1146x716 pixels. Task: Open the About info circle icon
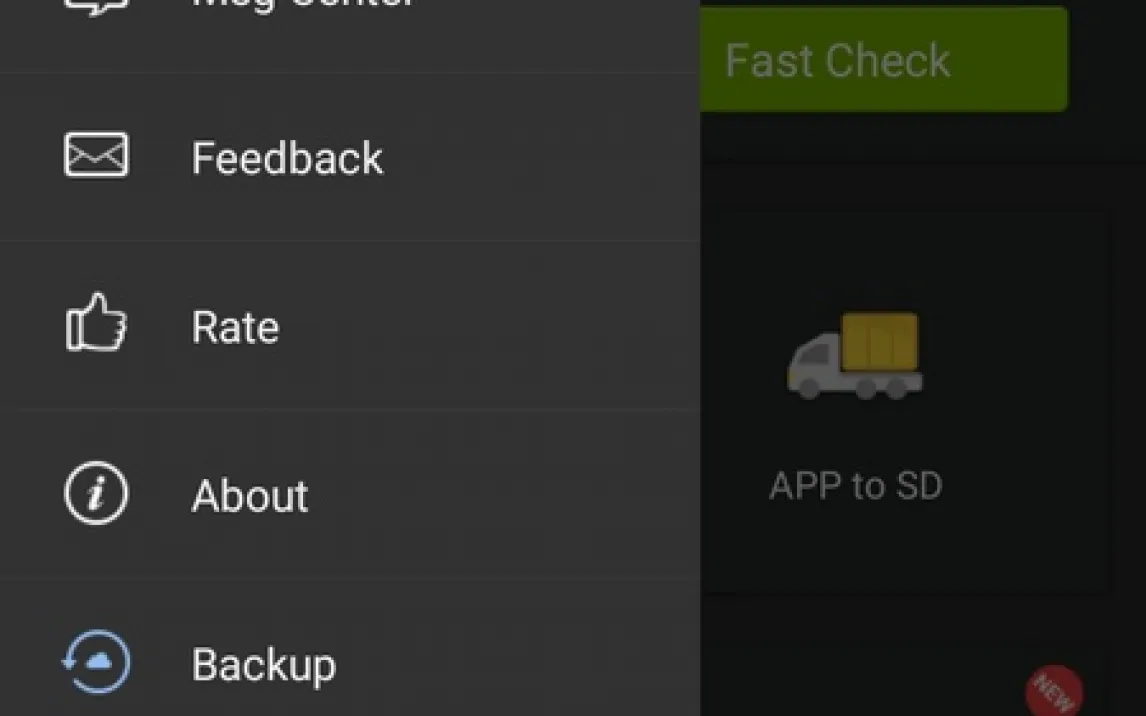(x=96, y=494)
